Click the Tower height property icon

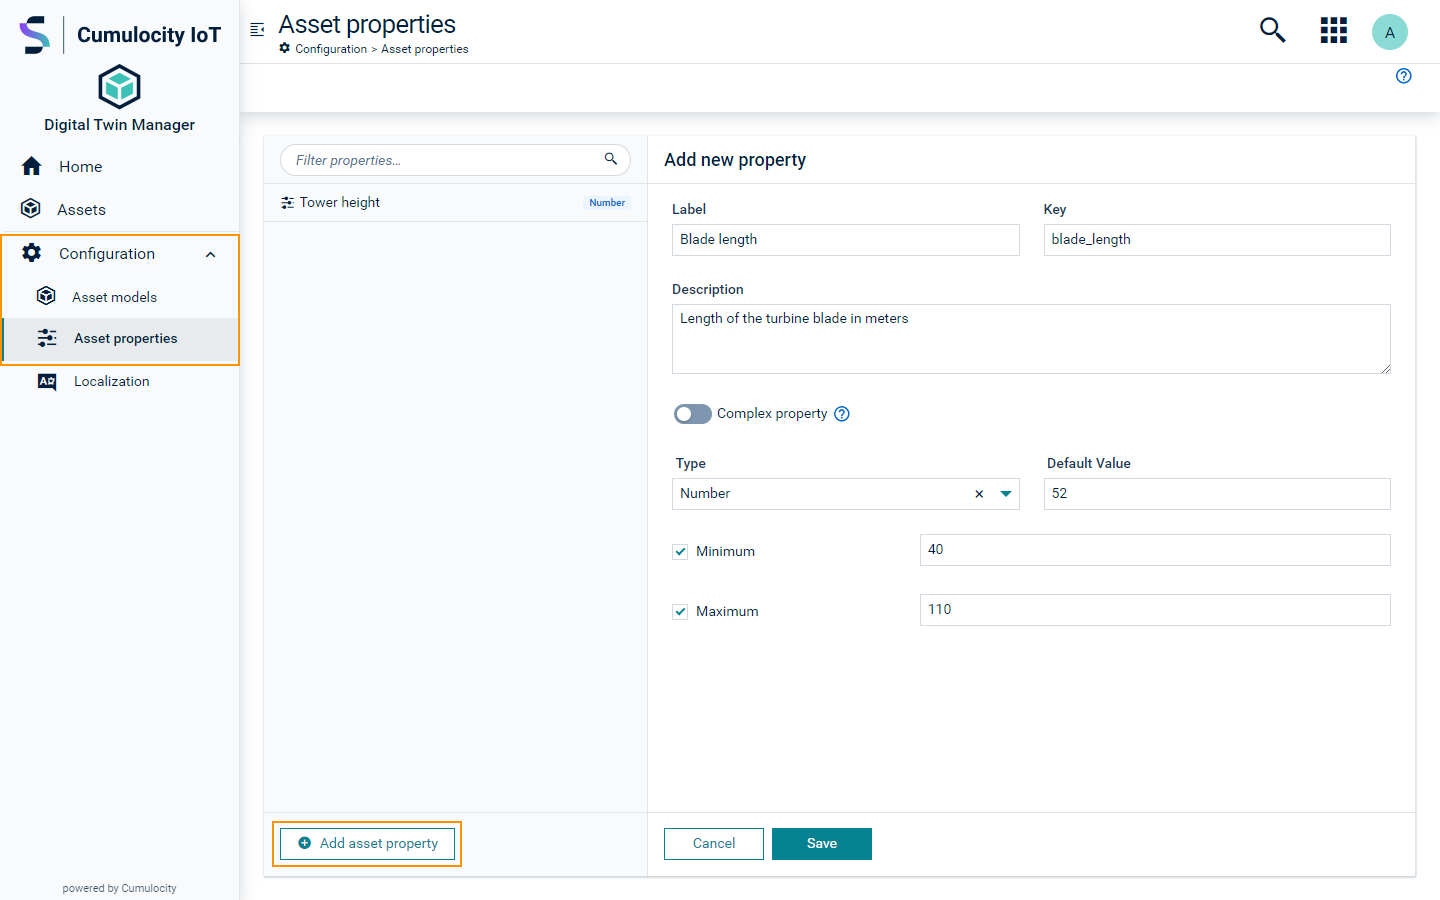(287, 202)
